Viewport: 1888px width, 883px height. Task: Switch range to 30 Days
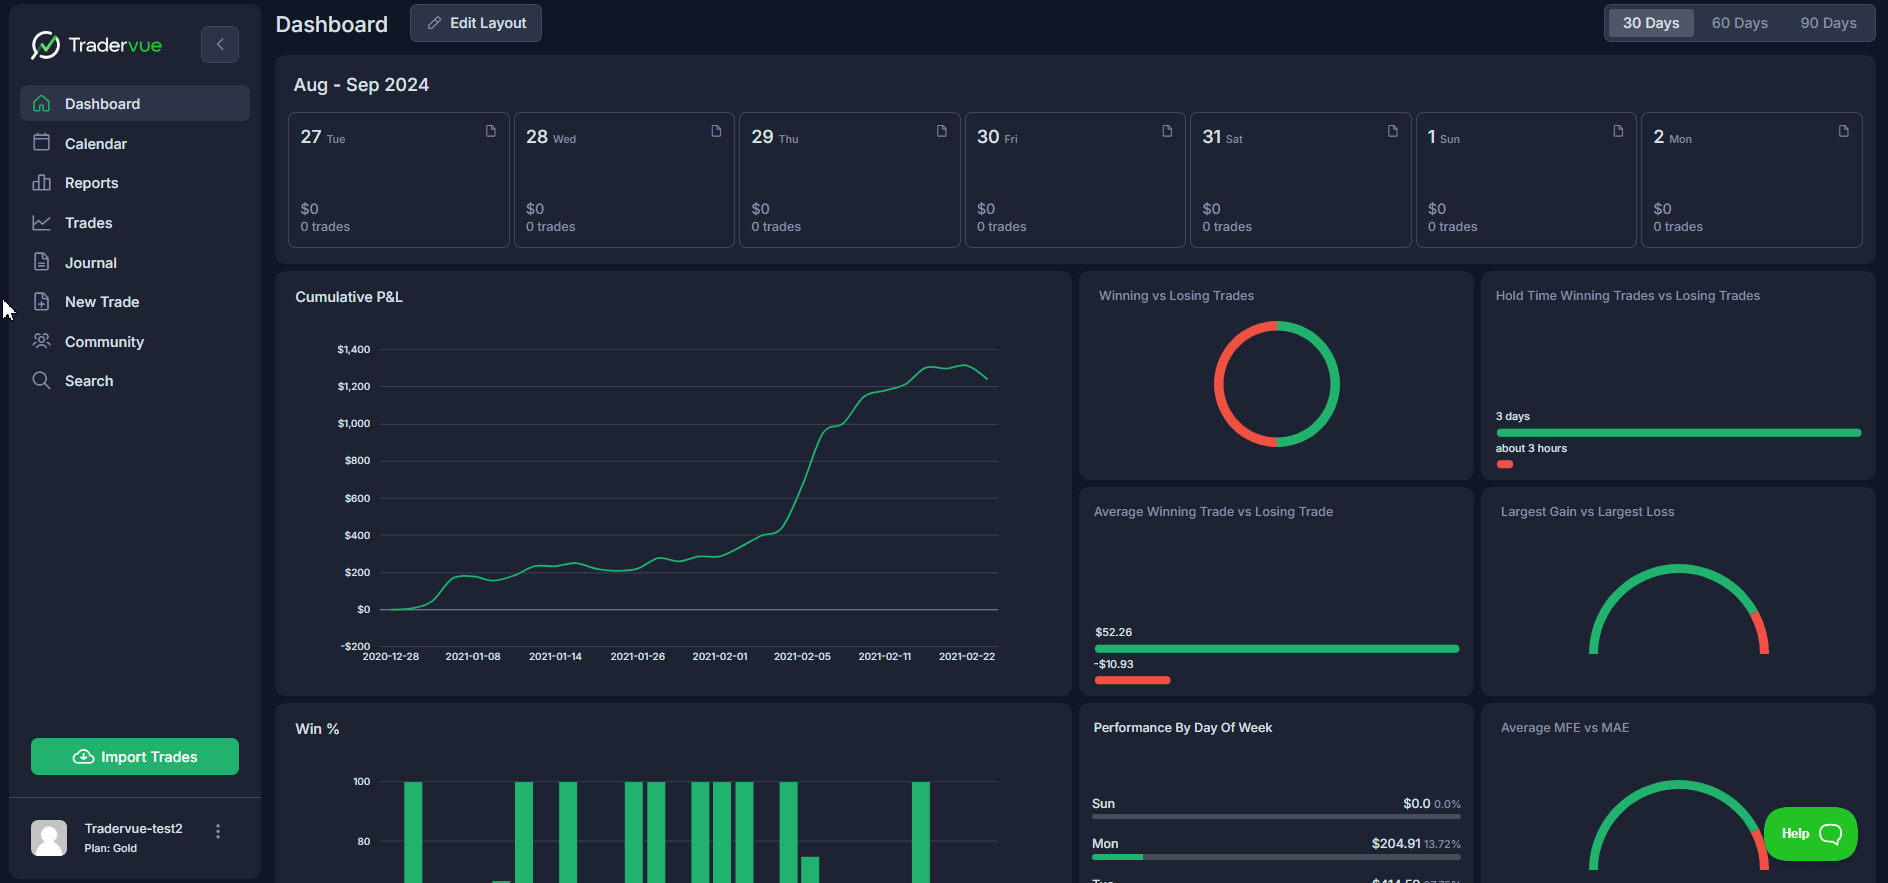coord(1651,23)
